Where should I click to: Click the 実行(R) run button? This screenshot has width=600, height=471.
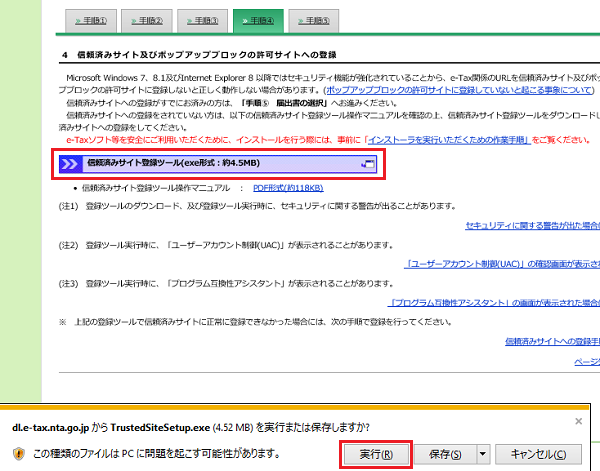pos(374,452)
